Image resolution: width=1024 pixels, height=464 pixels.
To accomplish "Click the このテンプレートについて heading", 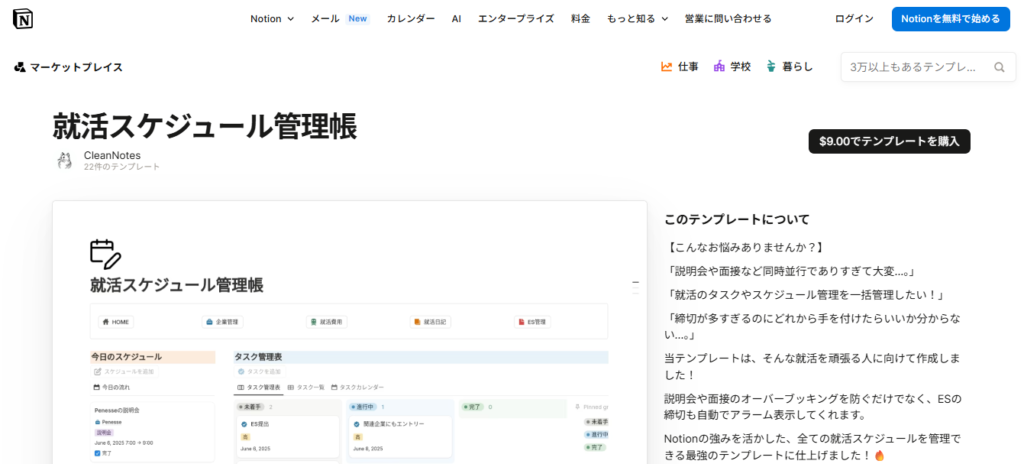I will tap(737, 220).
